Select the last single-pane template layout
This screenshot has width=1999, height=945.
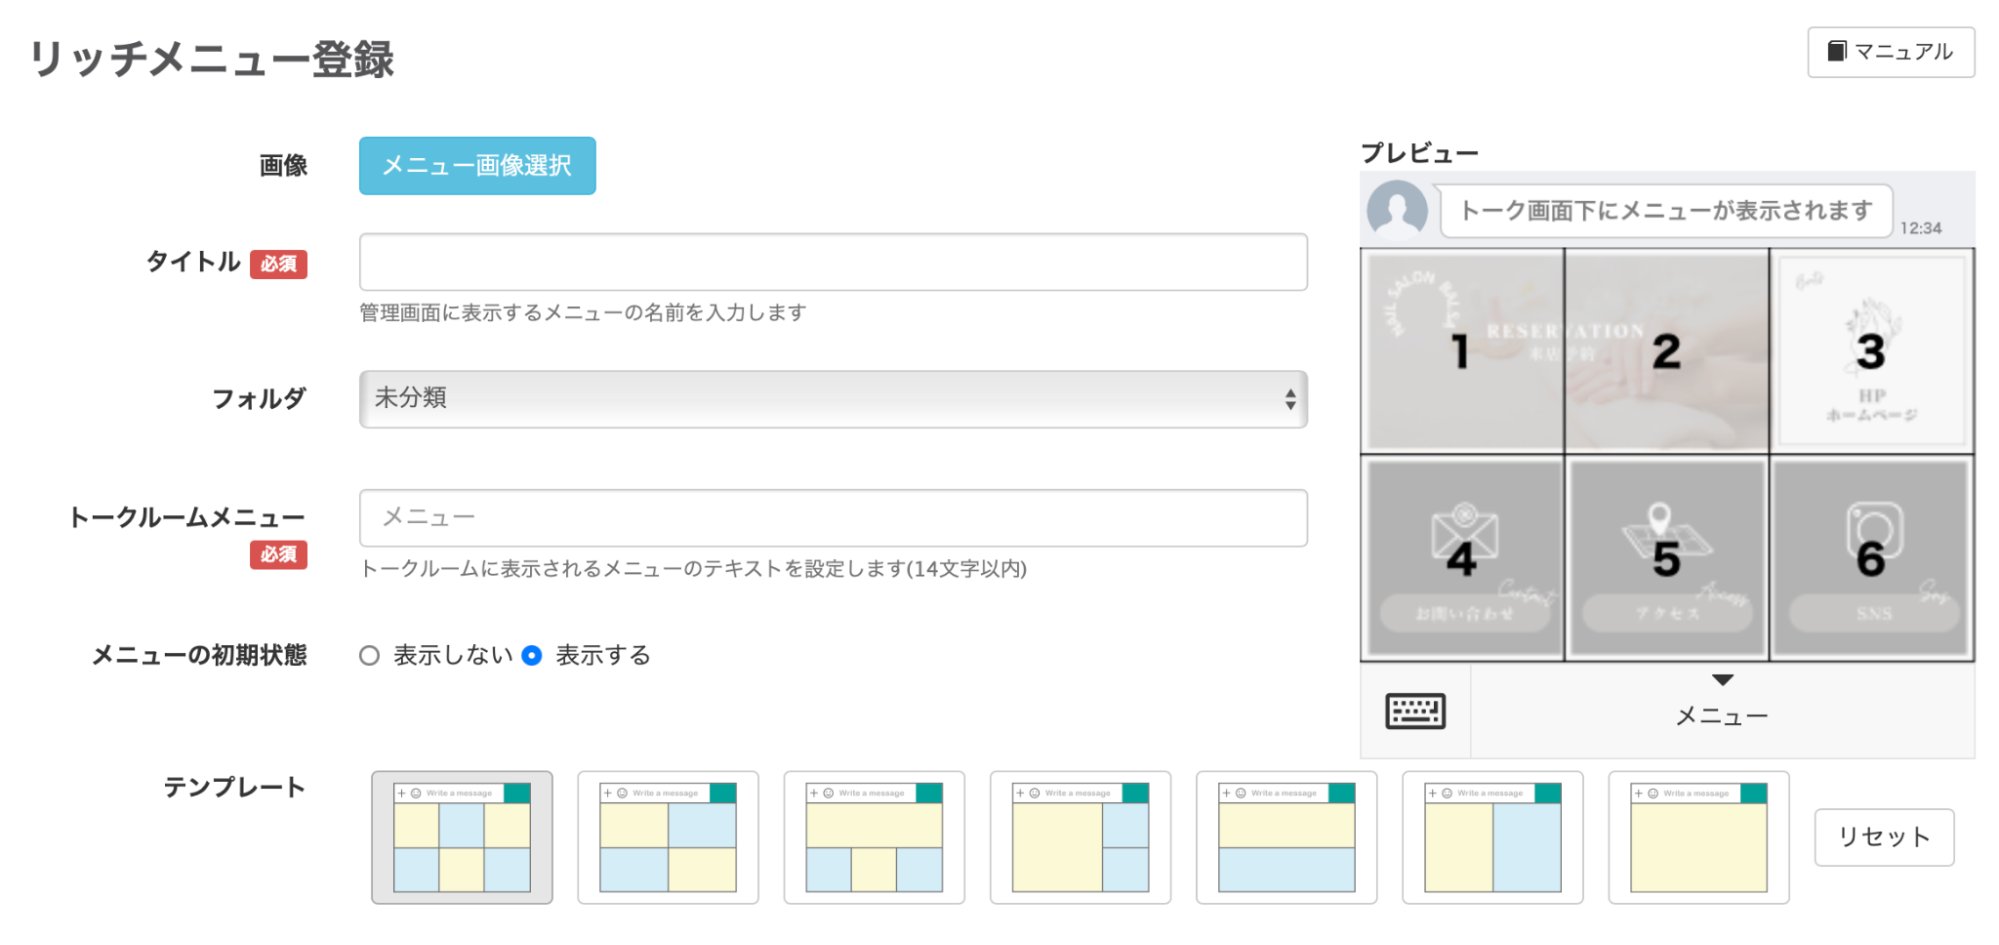pos(1698,837)
